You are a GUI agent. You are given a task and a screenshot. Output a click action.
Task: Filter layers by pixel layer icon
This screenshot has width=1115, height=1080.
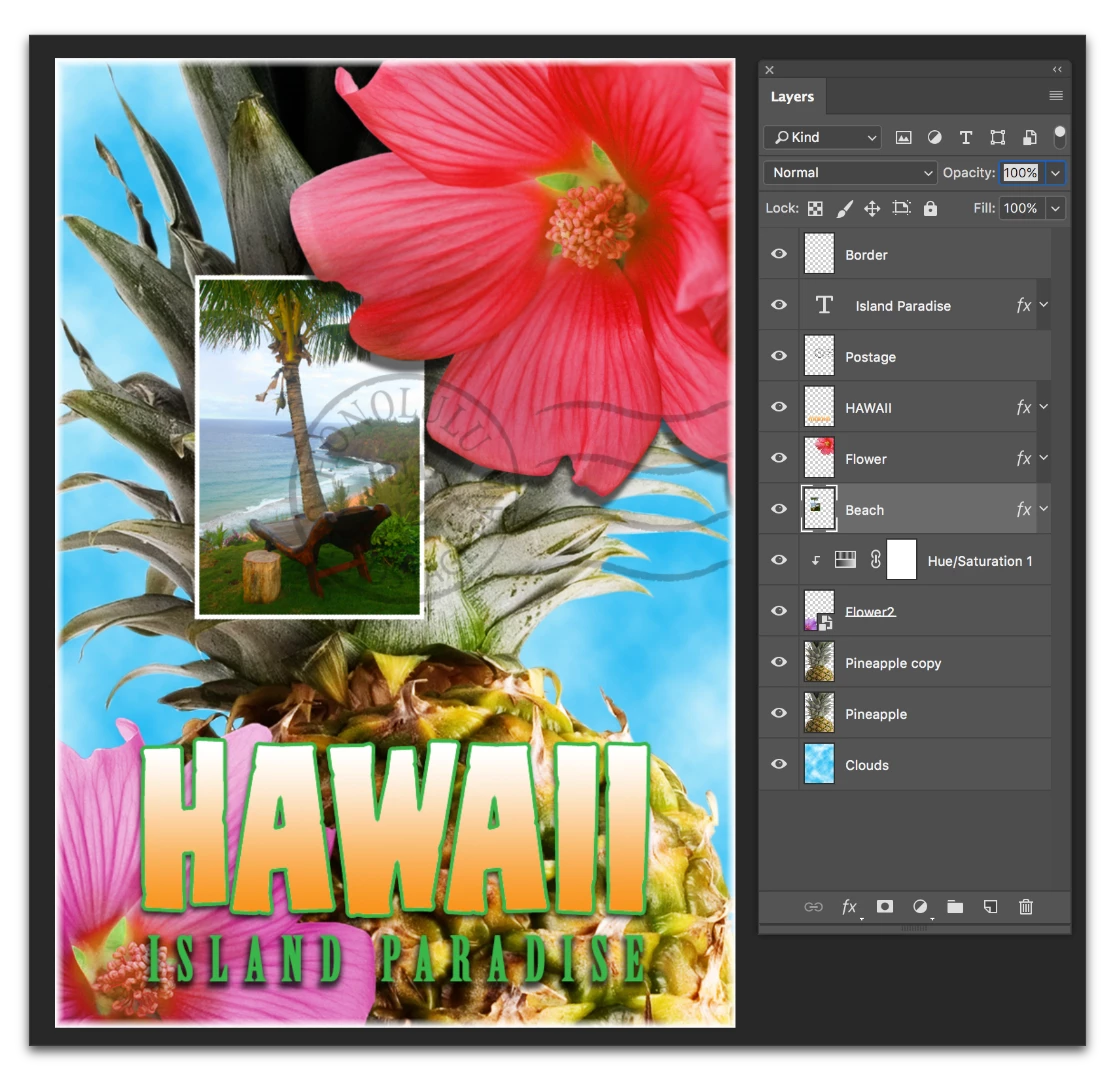pyautogui.click(x=903, y=138)
